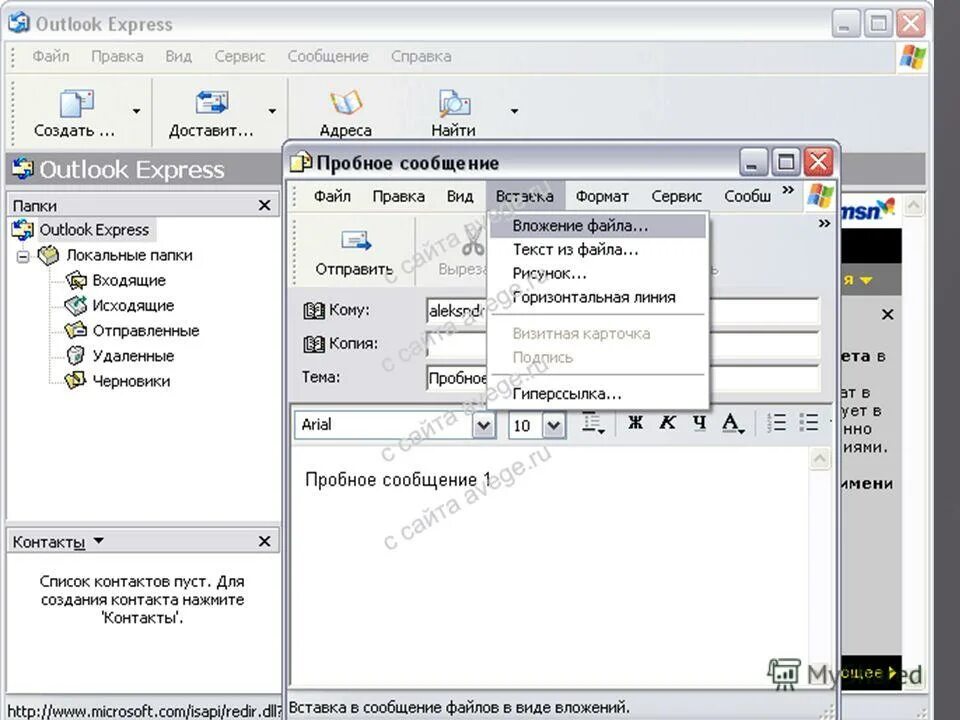
Task: Open the Контакты dropdown menu
Action: tap(99, 541)
